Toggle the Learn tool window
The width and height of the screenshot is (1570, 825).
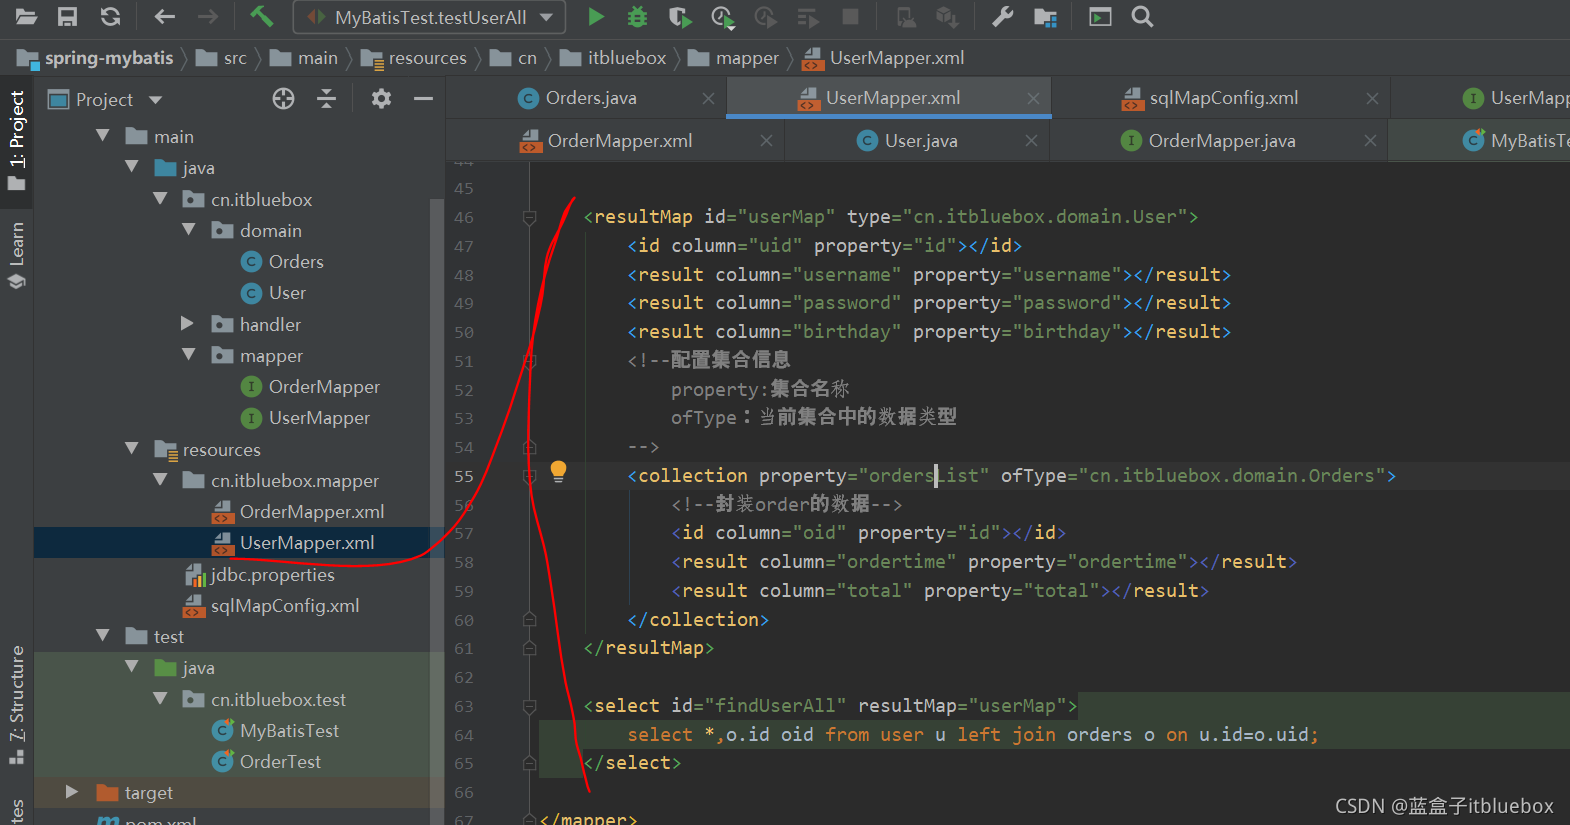click(x=16, y=254)
